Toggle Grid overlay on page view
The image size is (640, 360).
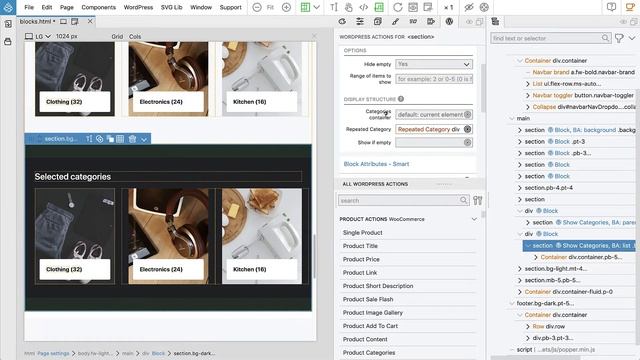pos(117,36)
